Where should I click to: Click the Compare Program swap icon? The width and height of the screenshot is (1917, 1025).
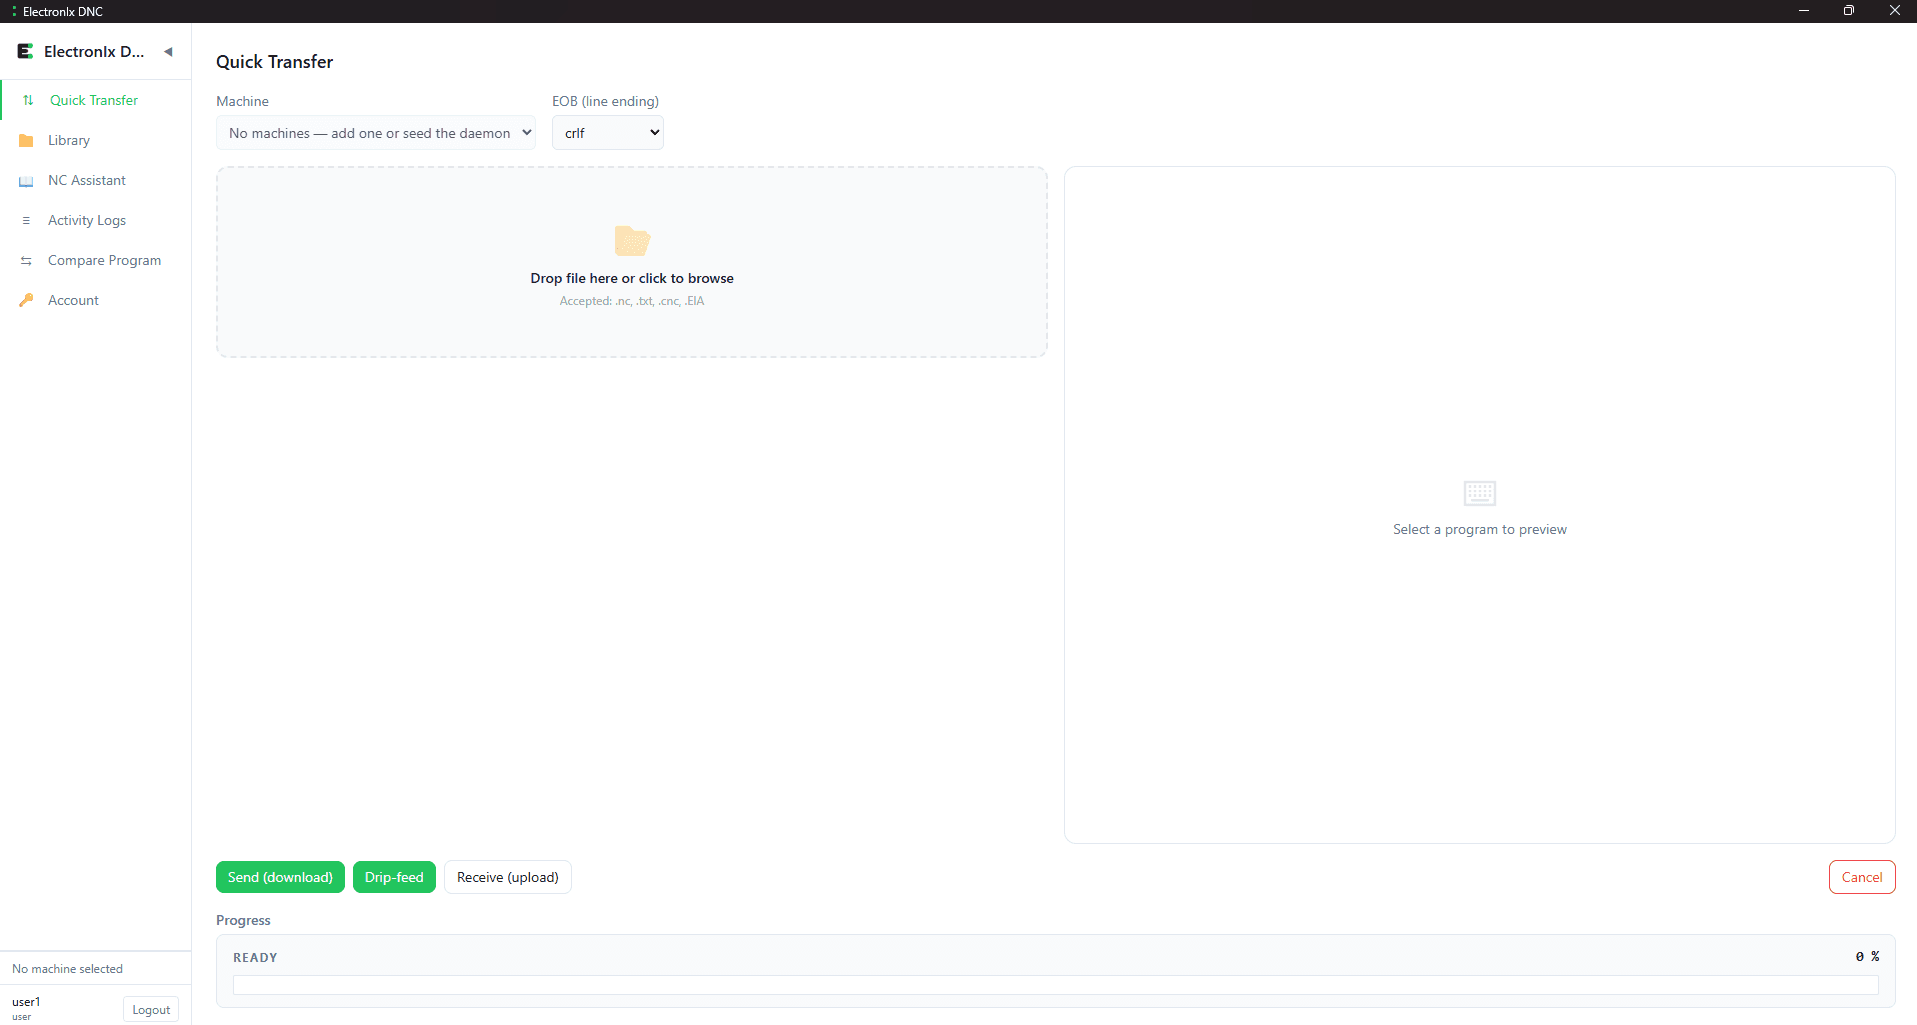coord(26,261)
